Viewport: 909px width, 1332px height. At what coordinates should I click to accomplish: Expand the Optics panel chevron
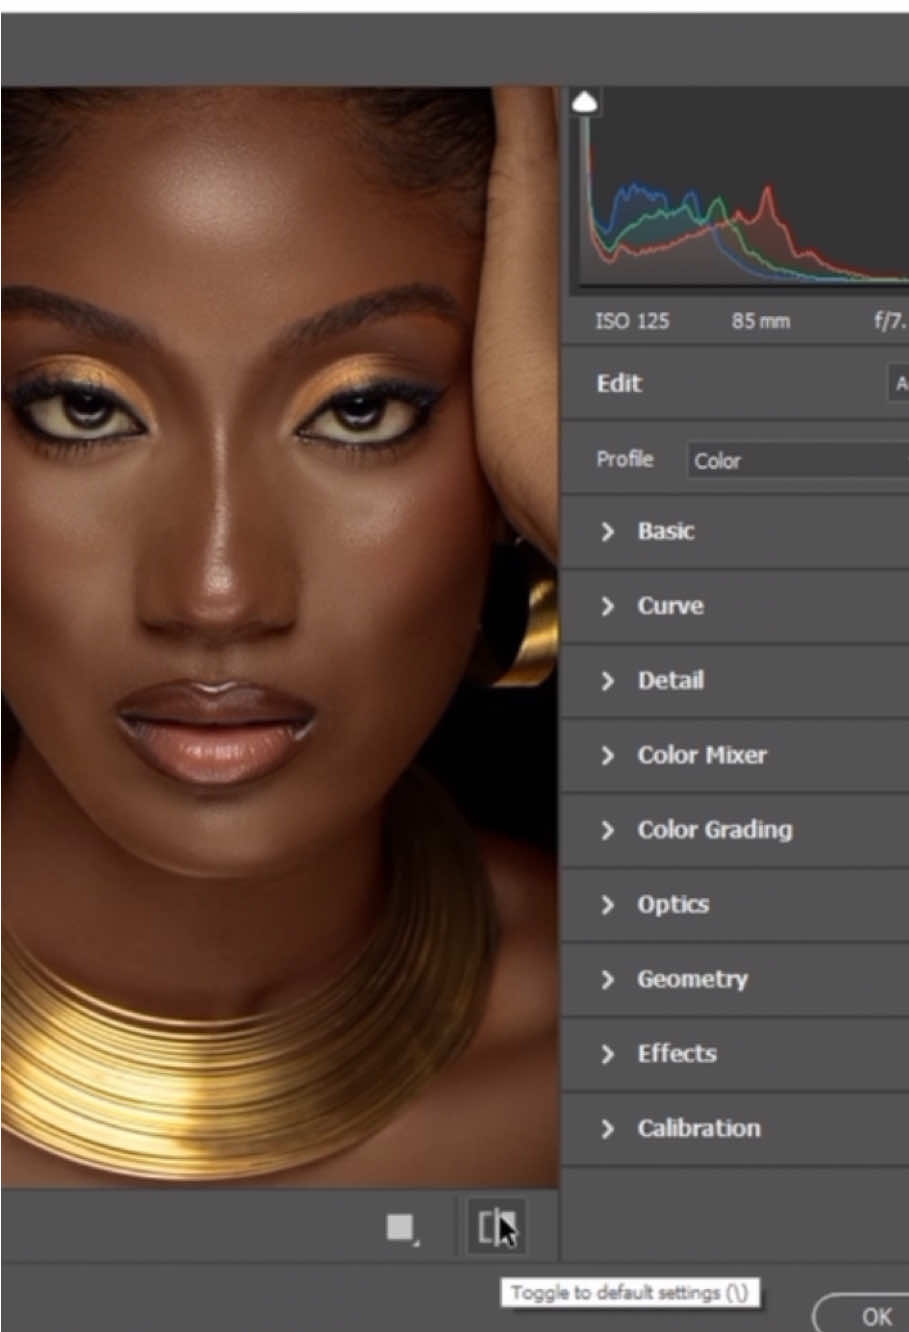(x=607, y=905)
